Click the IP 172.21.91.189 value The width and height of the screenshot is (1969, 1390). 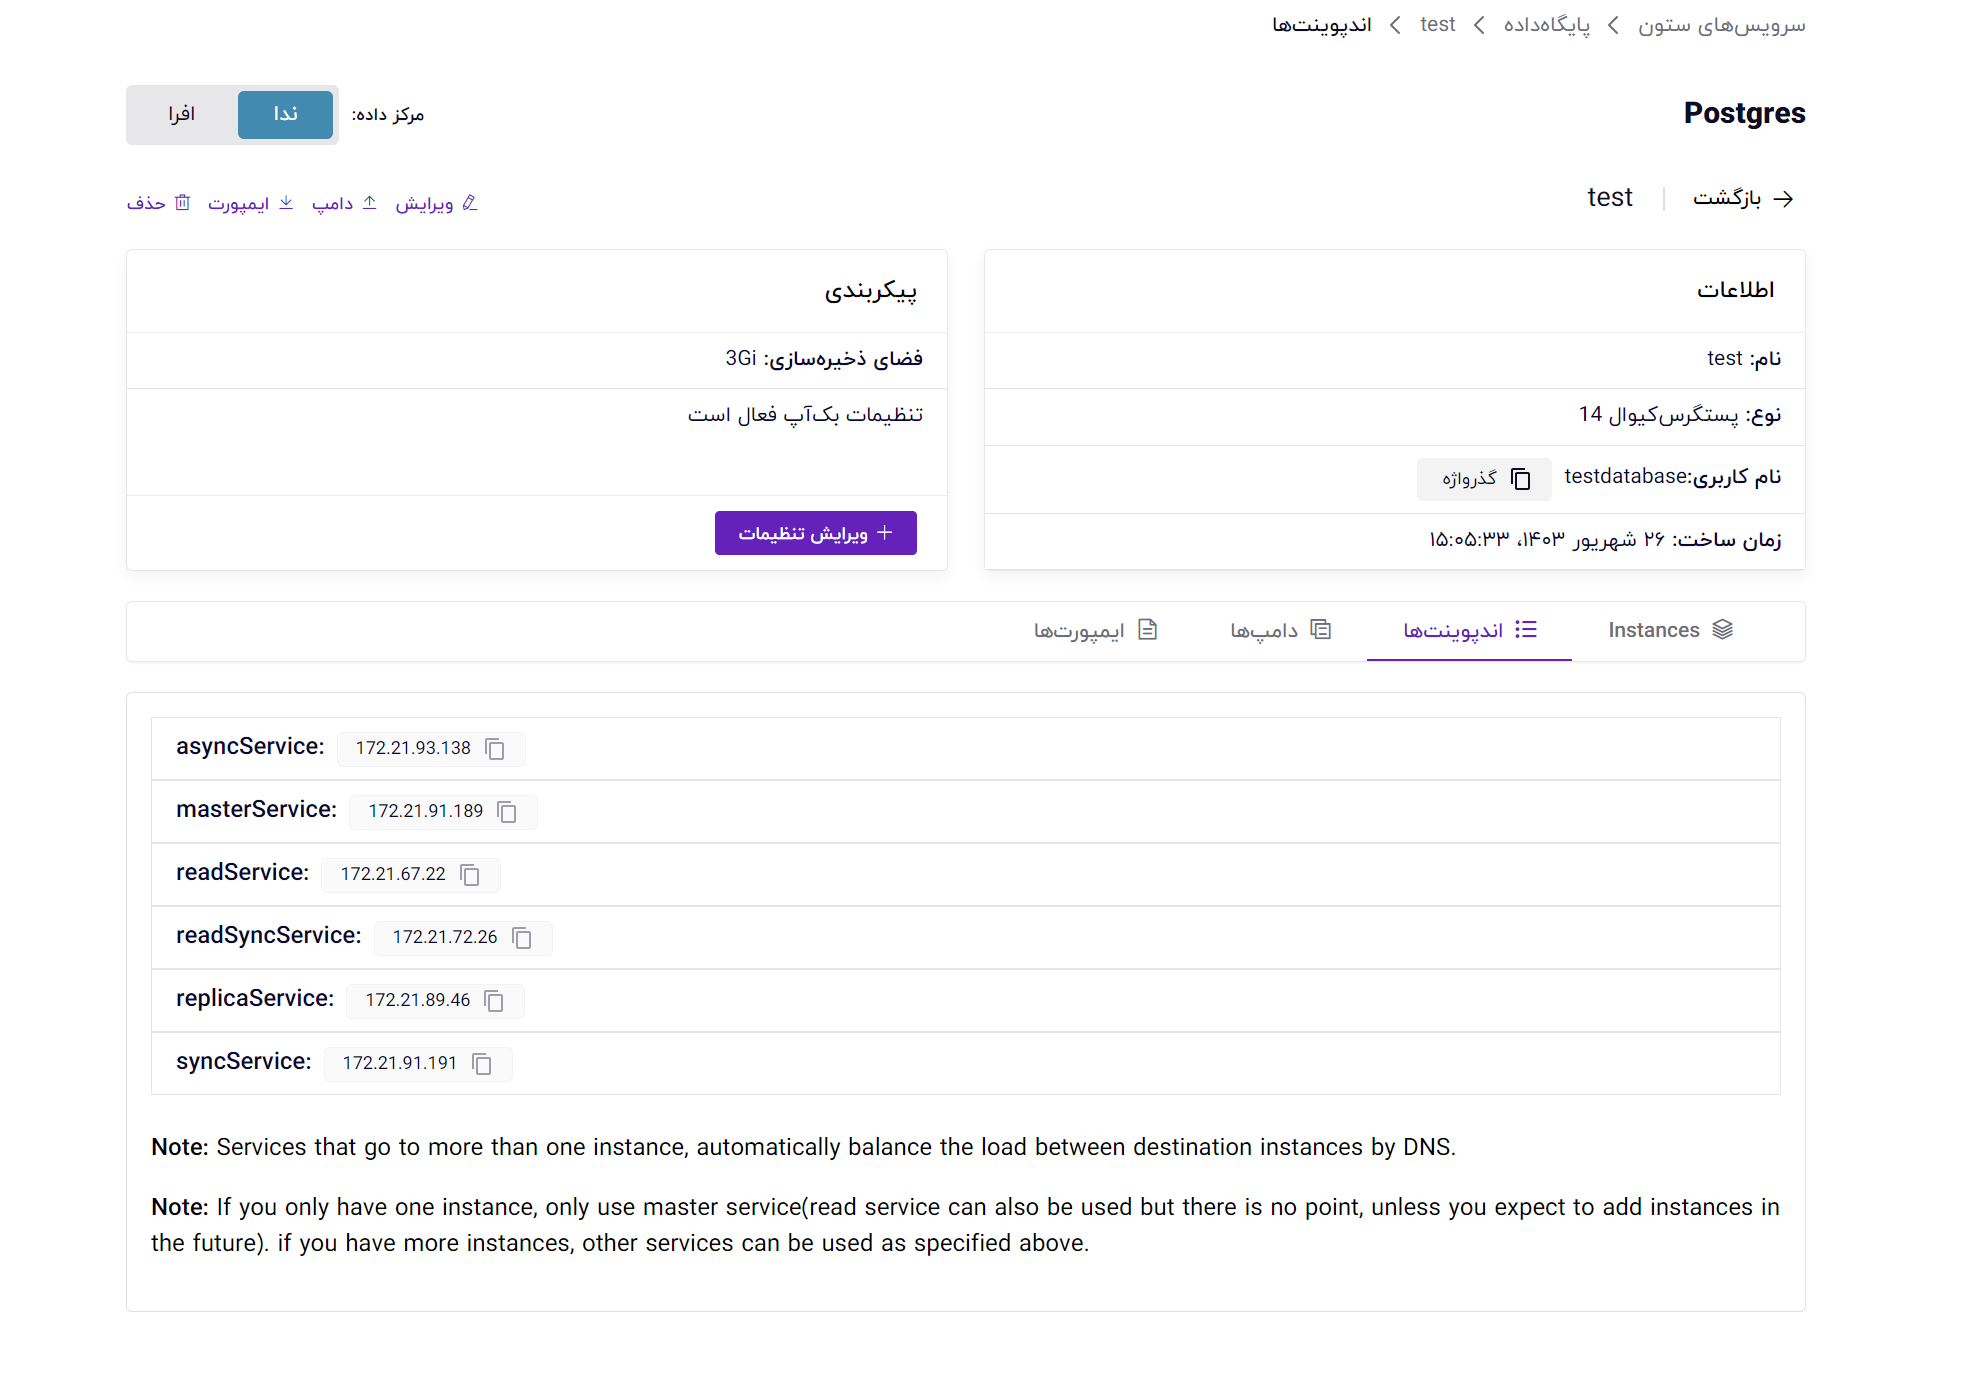[x=426, y=811]
